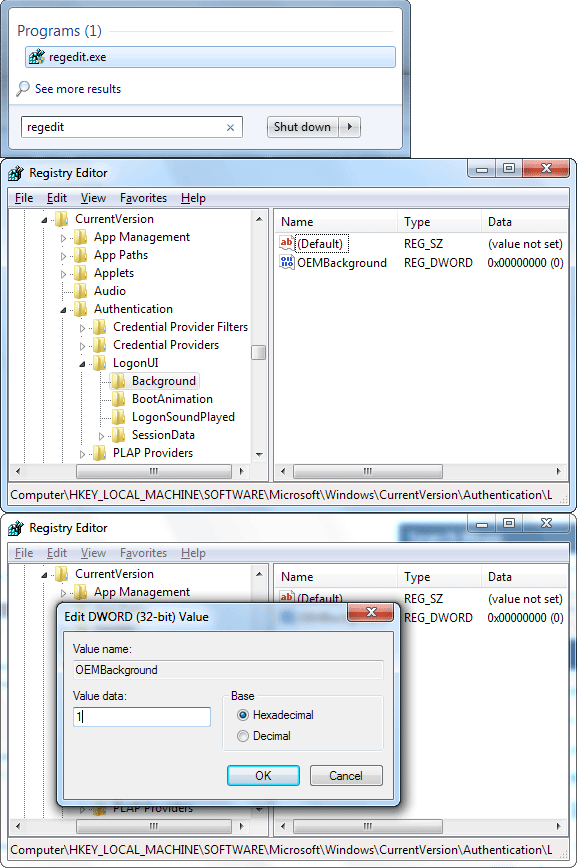The image size is (577, 868).
Task: Open the Favorites menu in upper Registry Editor
Action: [x=143, y=198]
